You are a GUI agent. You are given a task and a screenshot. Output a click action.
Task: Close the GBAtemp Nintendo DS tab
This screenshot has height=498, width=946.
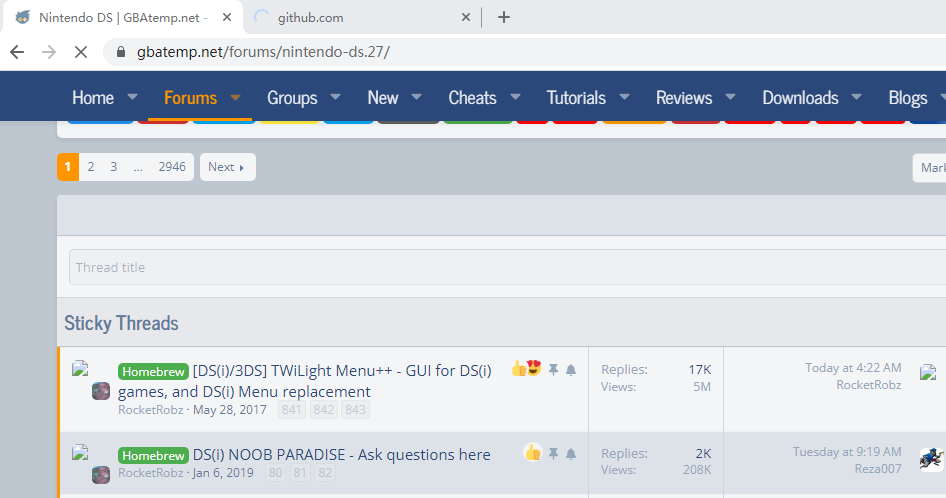coord(227,18)
